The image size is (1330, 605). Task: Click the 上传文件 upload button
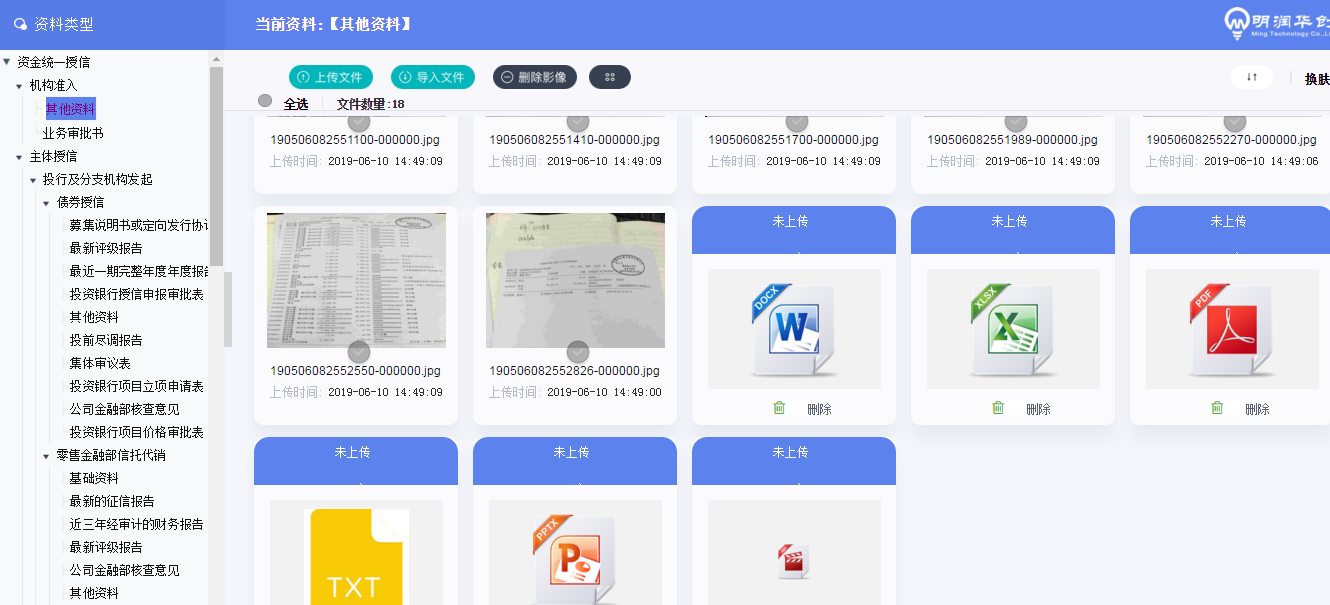[x=331, y=77]
